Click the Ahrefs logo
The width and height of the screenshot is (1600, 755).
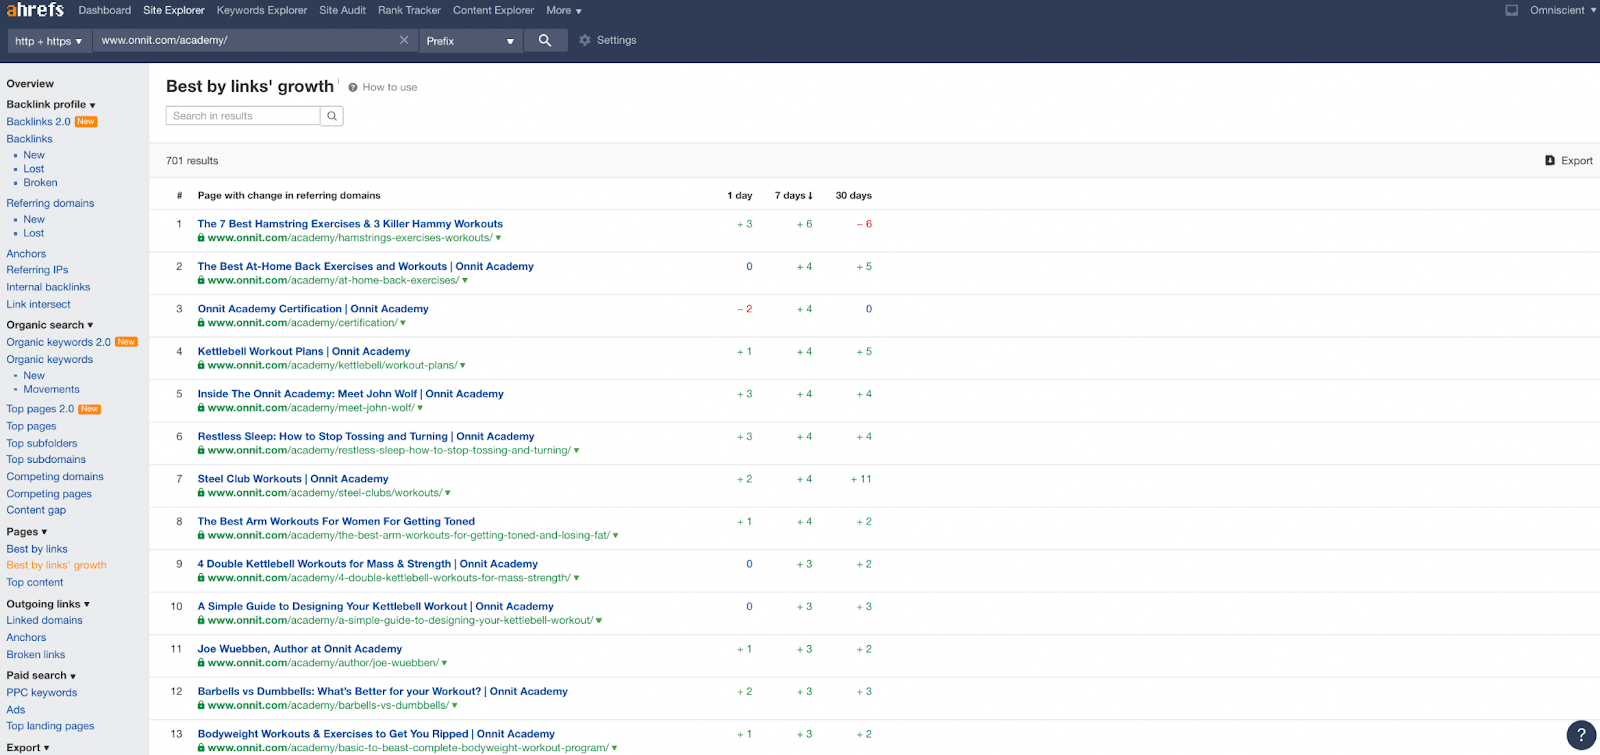(x=35, y=10)
